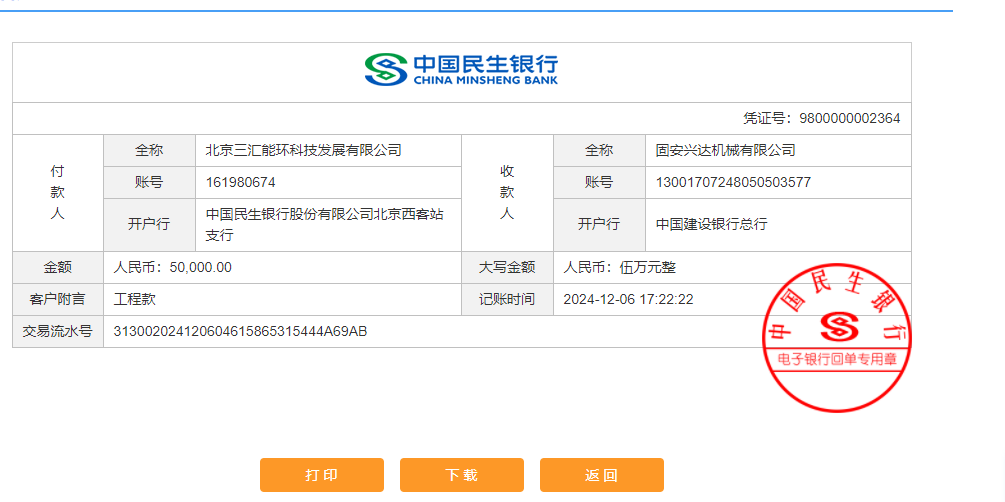Click payer name 北京三汇能环科技发展有限公司

(x=303, y=151)
